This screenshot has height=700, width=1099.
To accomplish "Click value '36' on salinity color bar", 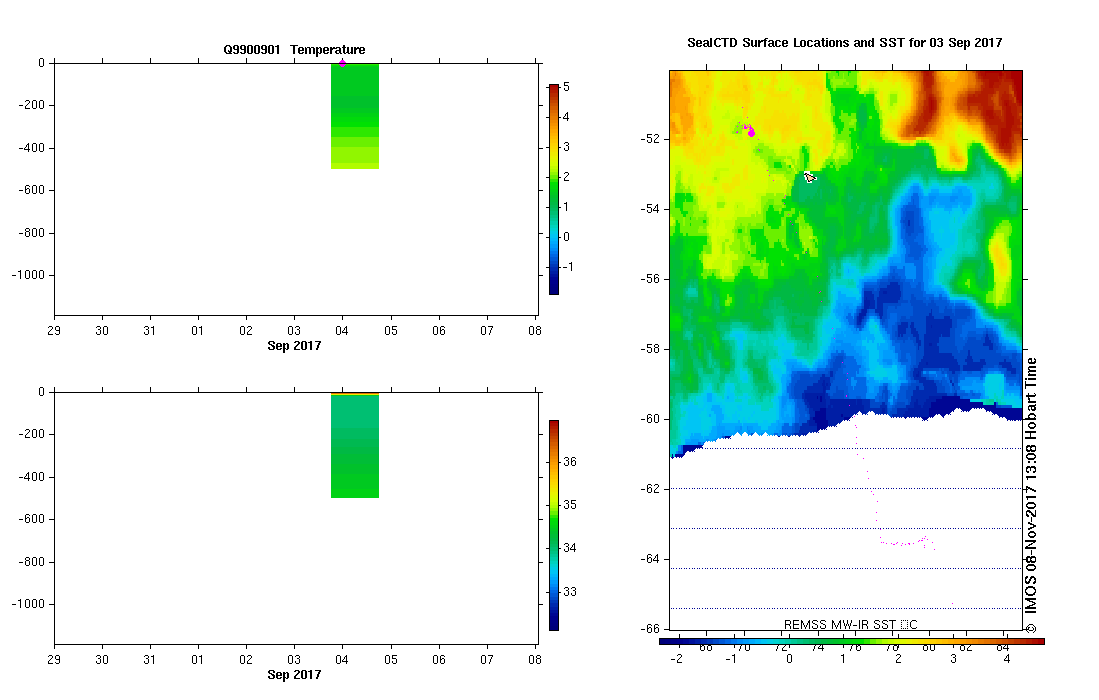I will click(570, 462).
